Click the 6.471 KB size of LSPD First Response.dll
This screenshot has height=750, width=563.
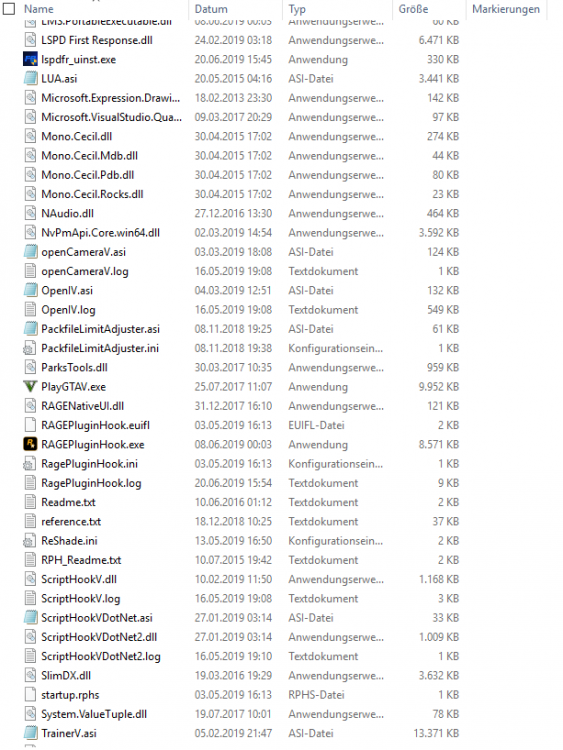[439, 40]
